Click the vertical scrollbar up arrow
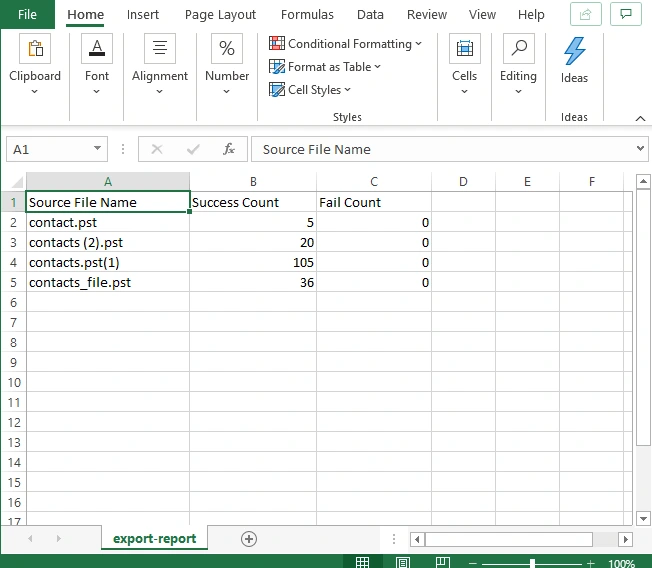 click(x=643, y=181)
